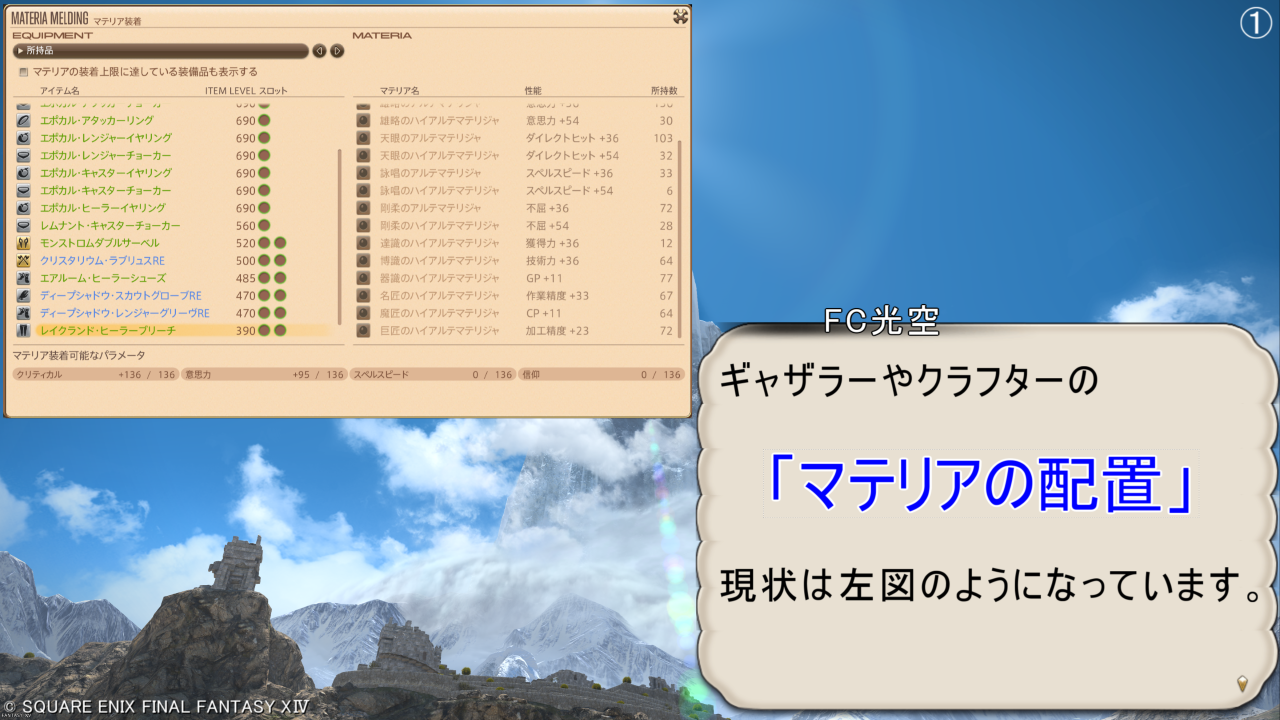Click the ring icon beside エポカル・アタッカーリング
The width and height of the screenshot is (1280, 720).
pyautogui.click(x=23, y=120)
